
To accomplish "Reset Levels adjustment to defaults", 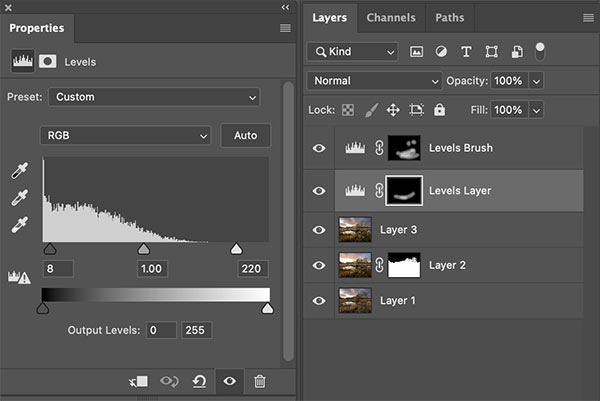I will (x=200, y=381).
